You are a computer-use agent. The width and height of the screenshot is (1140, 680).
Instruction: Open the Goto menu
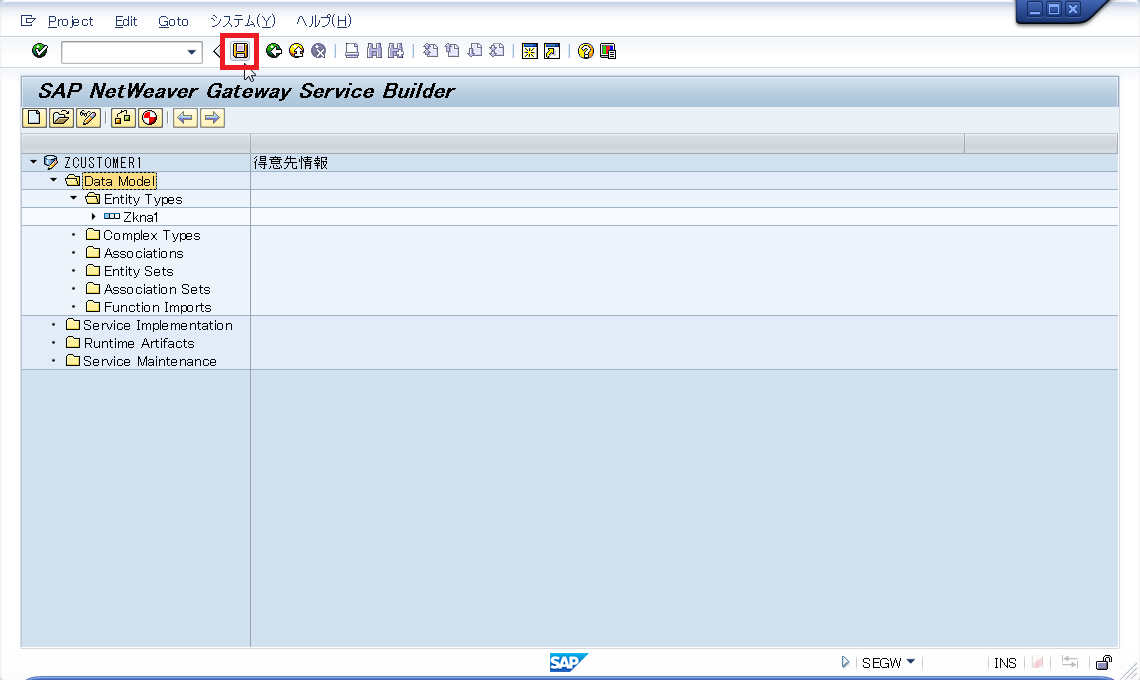[173, 21]
